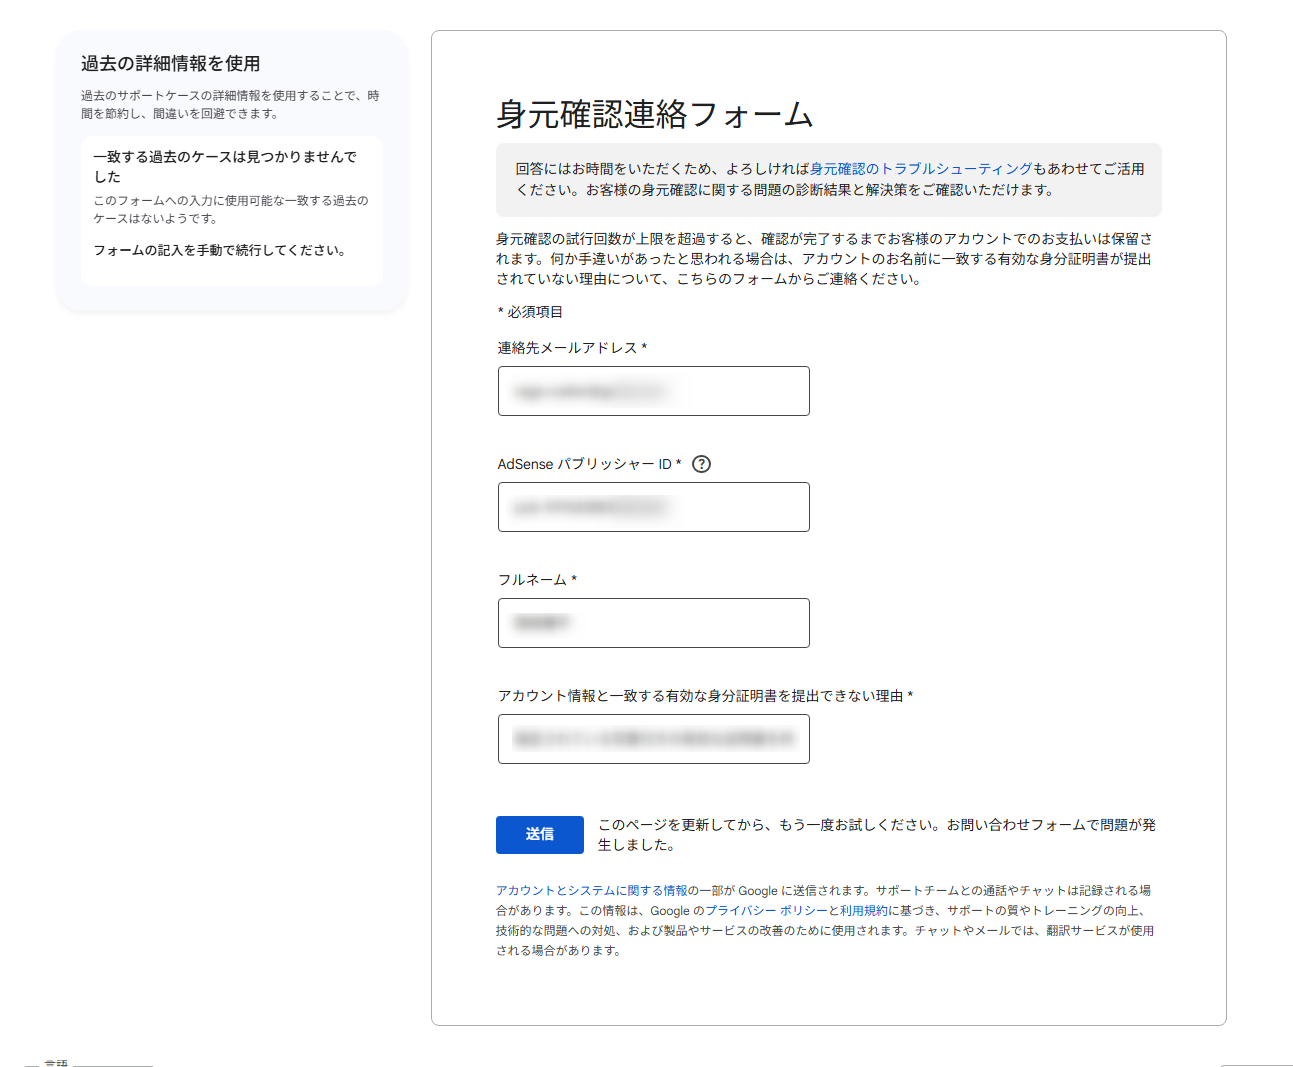Click the このページを更新してから error message
Viewport: 1293px width, 1067px height.
[x=877, y=835]
